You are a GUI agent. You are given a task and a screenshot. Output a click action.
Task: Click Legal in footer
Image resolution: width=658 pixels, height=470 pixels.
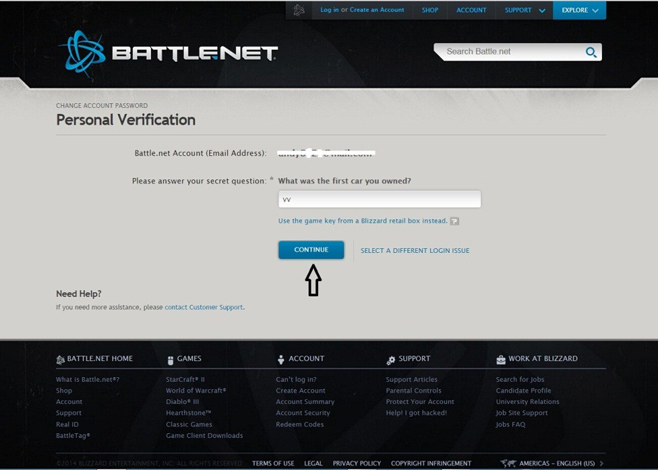(x=313, y=463)
